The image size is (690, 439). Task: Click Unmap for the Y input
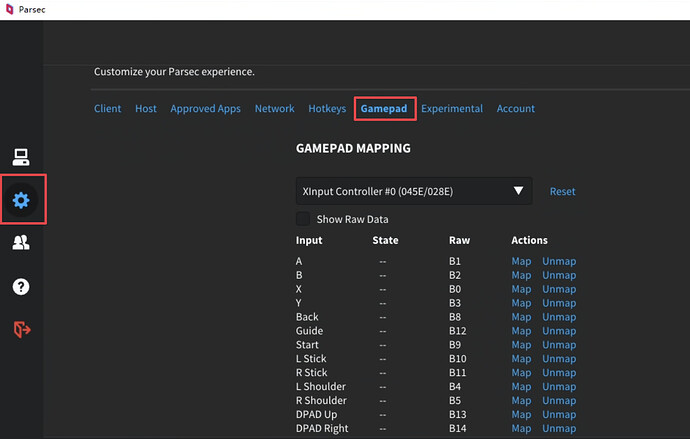[x=559, y=303]
